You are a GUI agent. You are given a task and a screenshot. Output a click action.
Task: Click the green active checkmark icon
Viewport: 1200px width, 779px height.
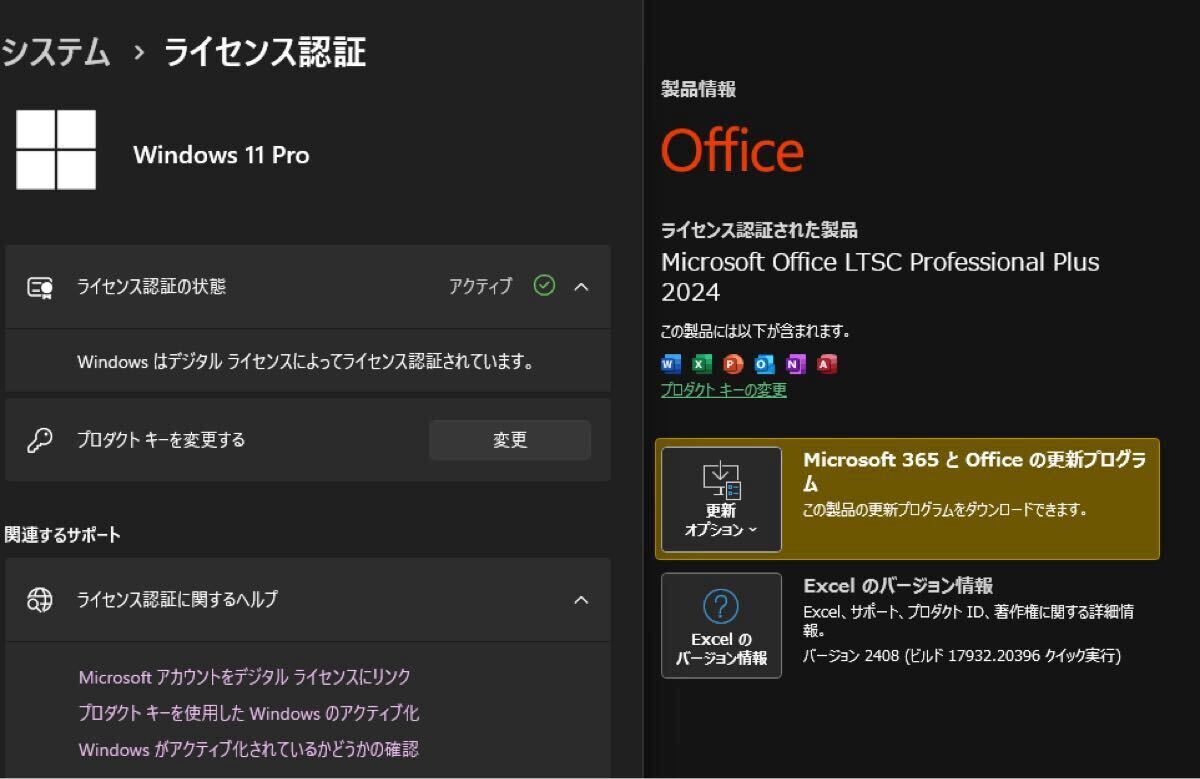(x=544, y=286)
